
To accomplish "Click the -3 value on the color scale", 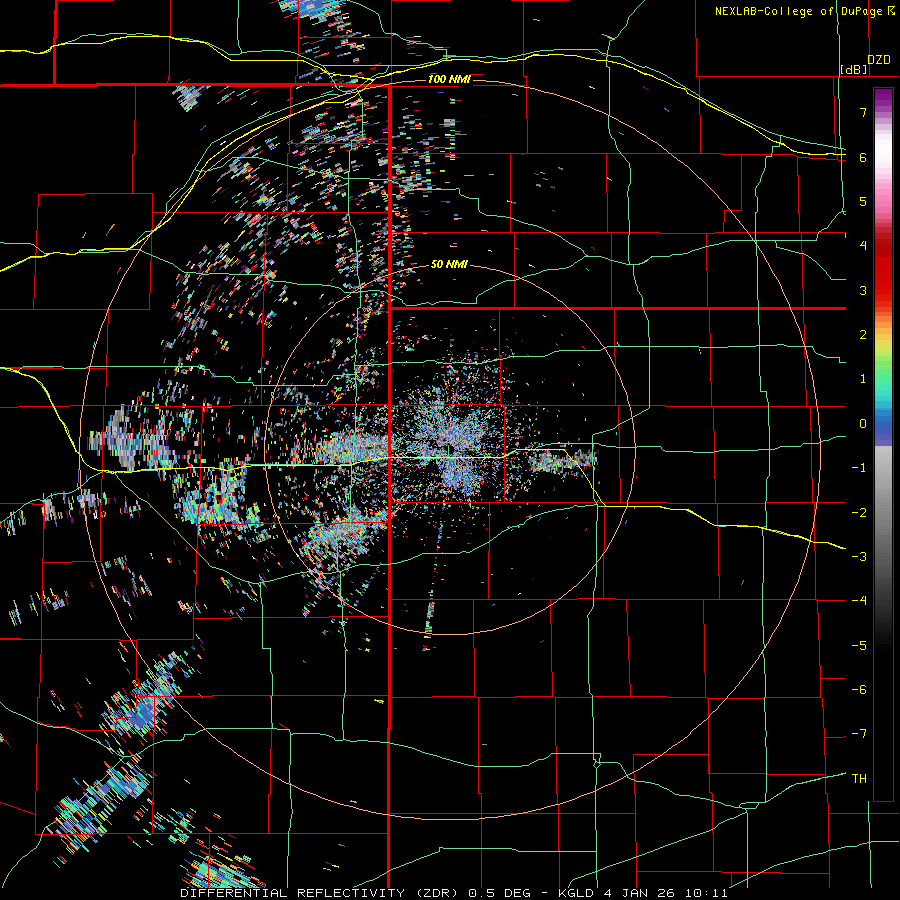I will (x=859, y=557).
